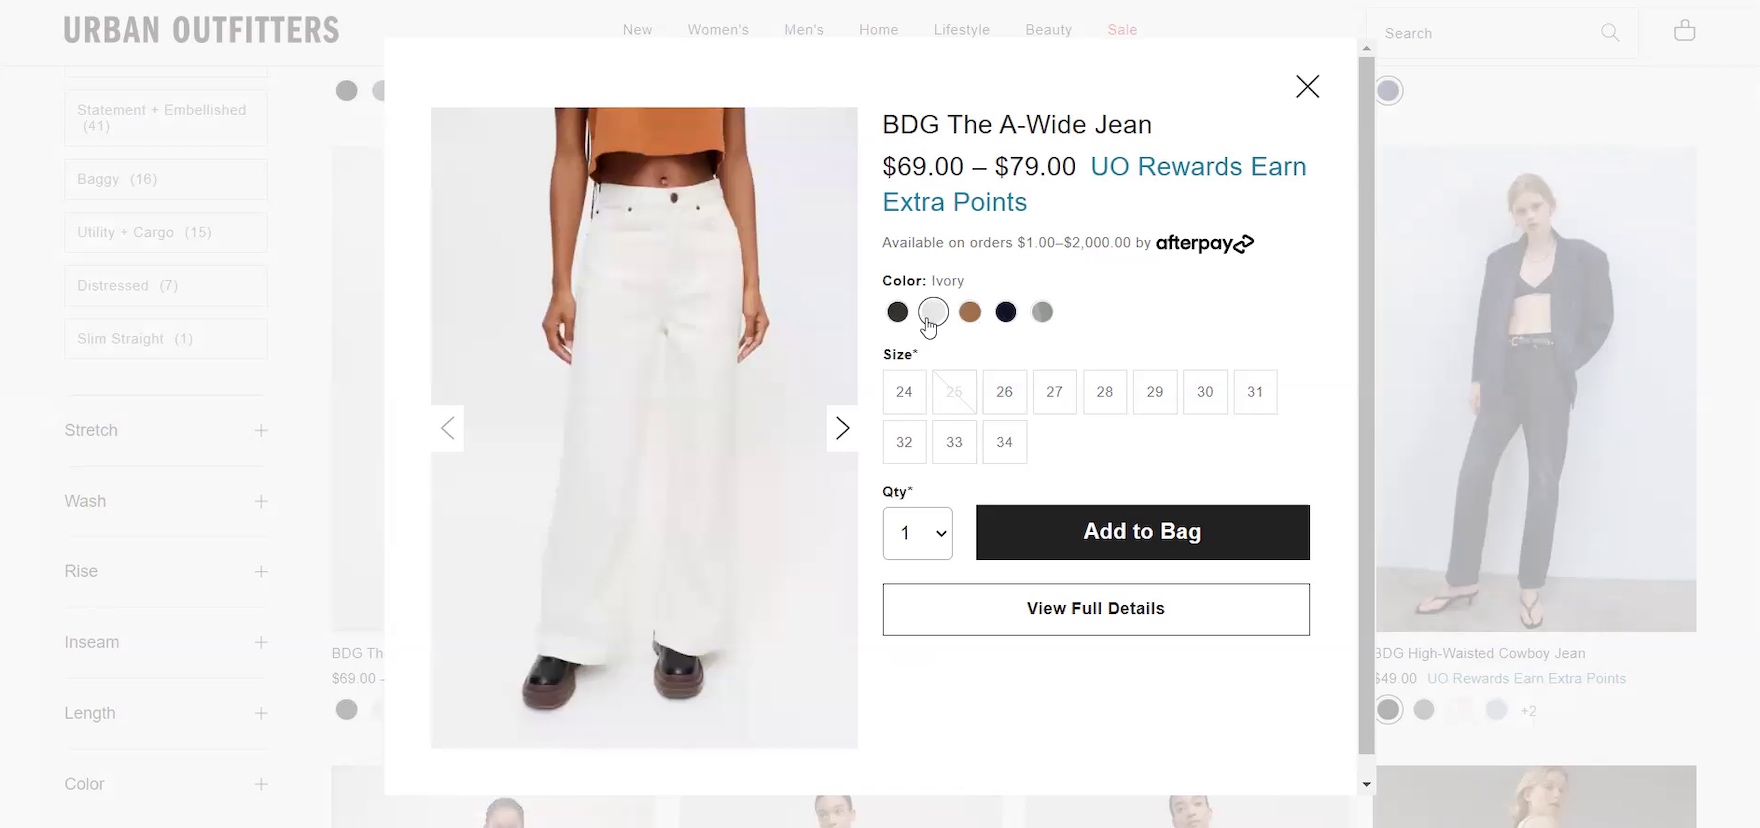Show next product image arrow
This screenshot has width=1760, height=828.
tap(842, 429)
